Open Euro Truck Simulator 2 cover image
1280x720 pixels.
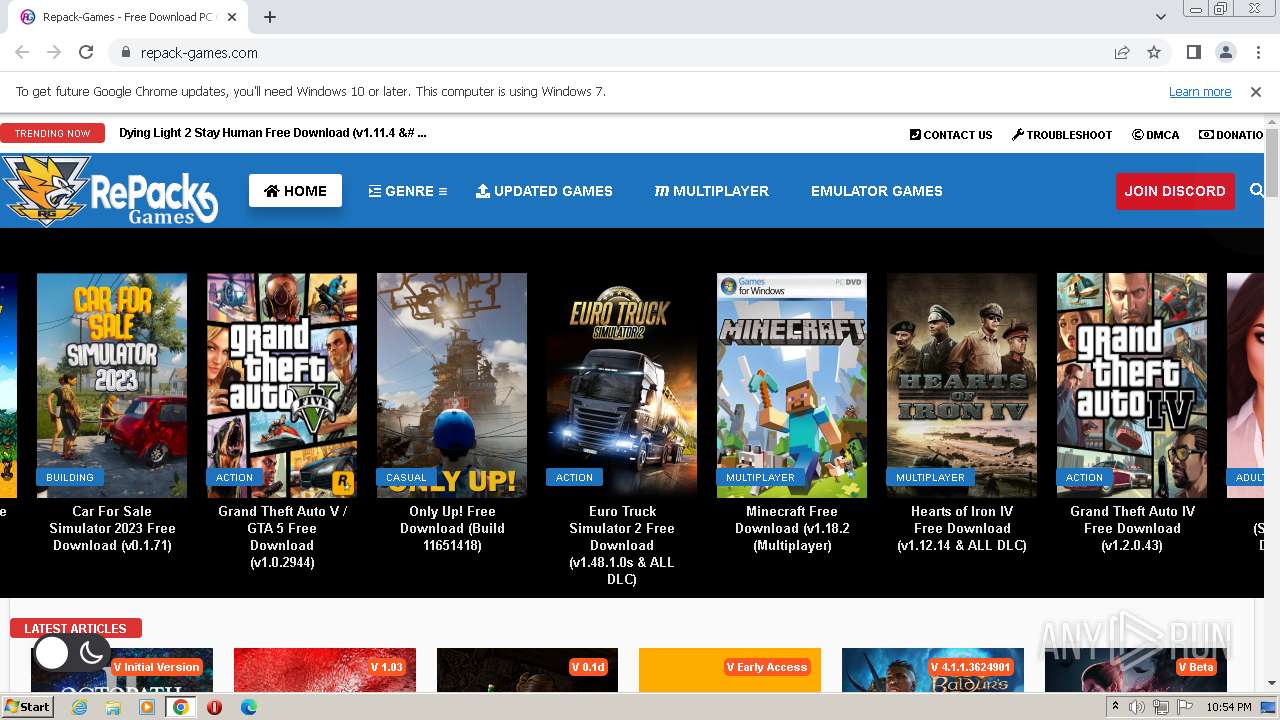coord(622,385)
